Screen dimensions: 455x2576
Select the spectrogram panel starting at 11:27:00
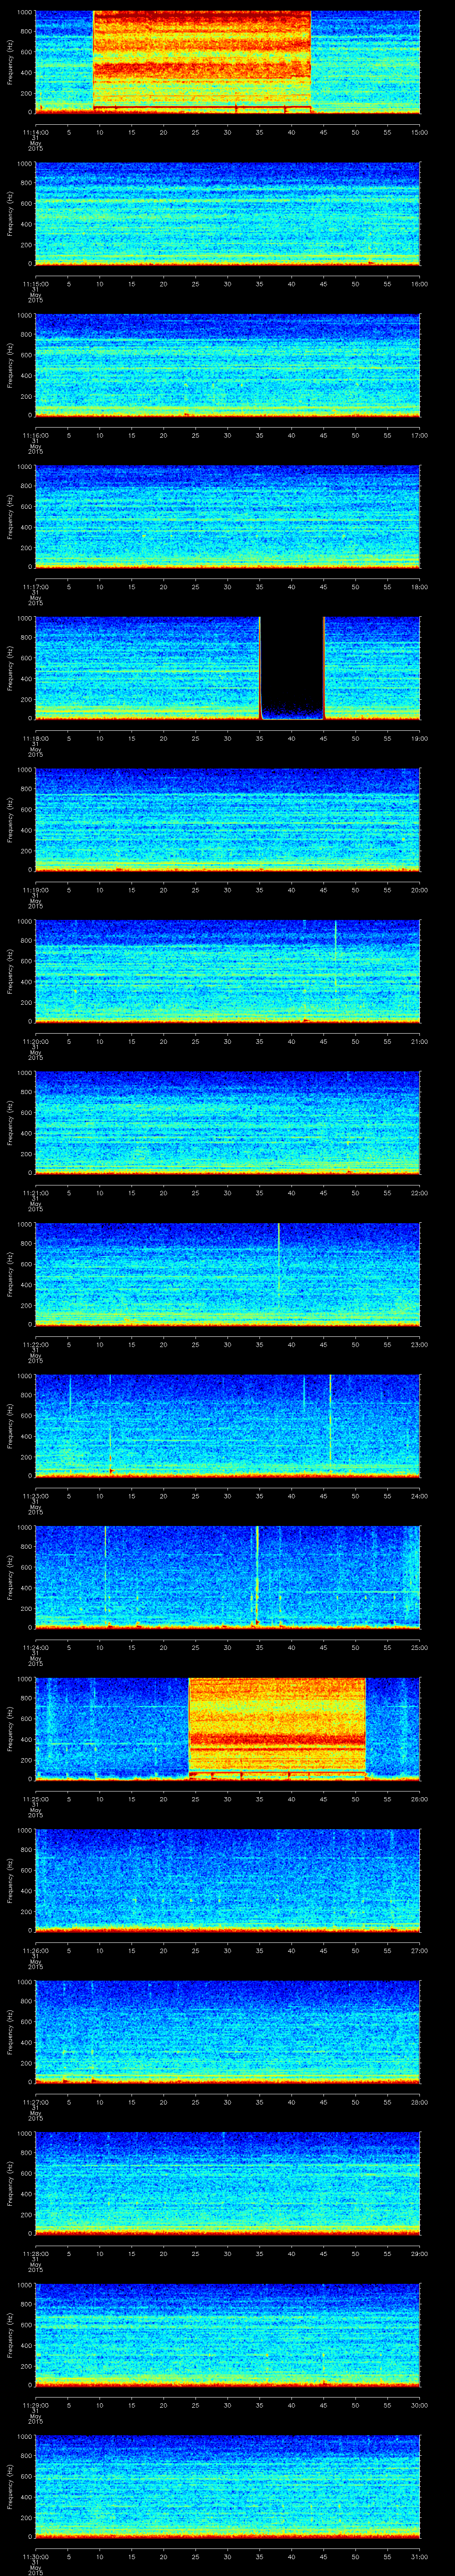[228, 2032]
